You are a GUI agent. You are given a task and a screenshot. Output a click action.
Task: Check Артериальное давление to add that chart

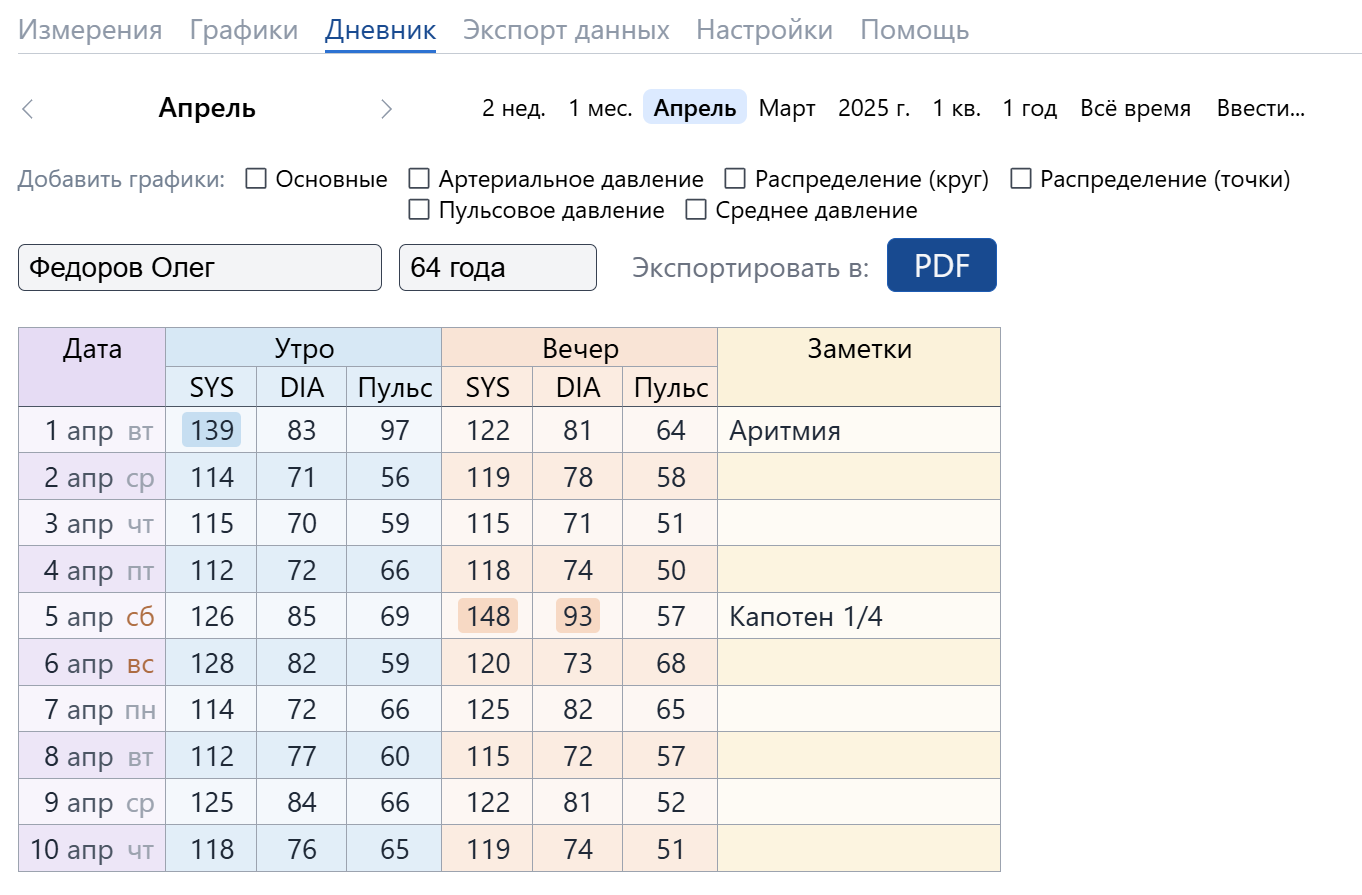(419, 178)
